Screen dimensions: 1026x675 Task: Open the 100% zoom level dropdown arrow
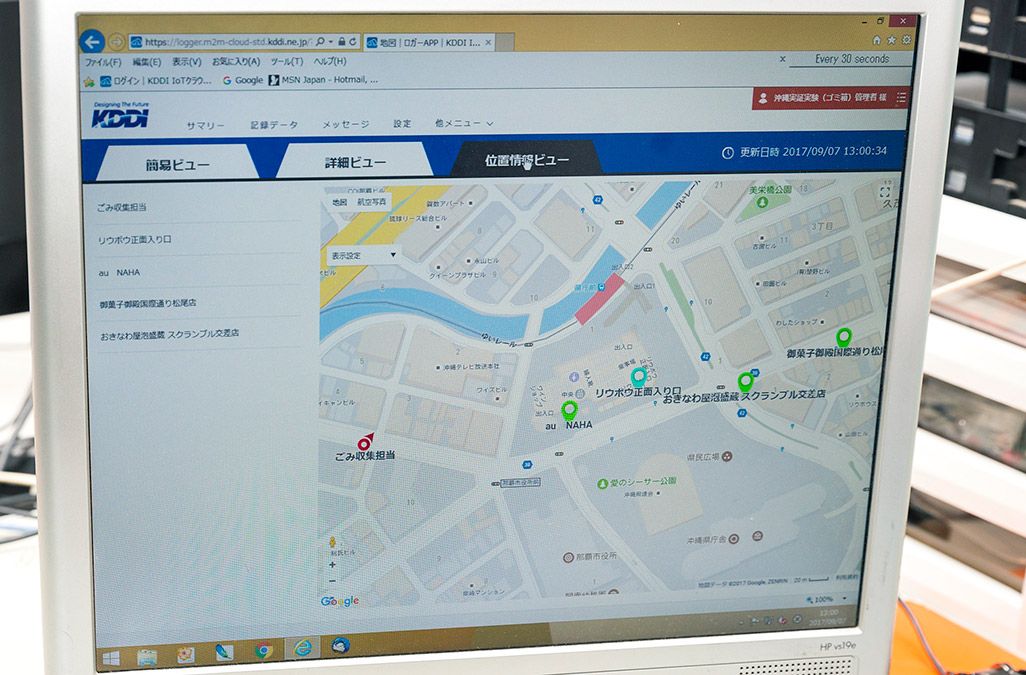[844, 598]
